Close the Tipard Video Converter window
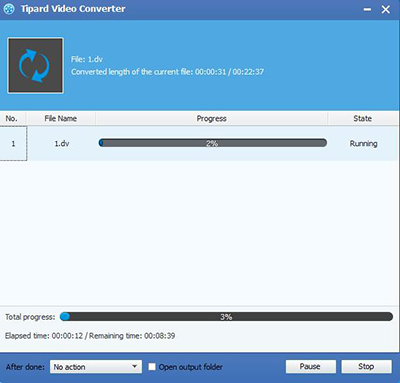Viewport: 400px width, 383px height. [x=386, y=10]
